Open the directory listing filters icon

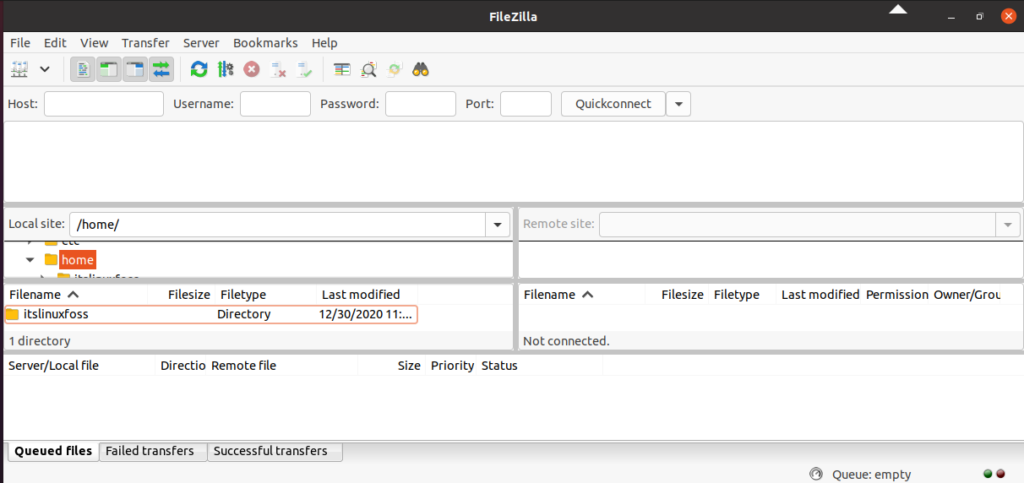[342, 69]
